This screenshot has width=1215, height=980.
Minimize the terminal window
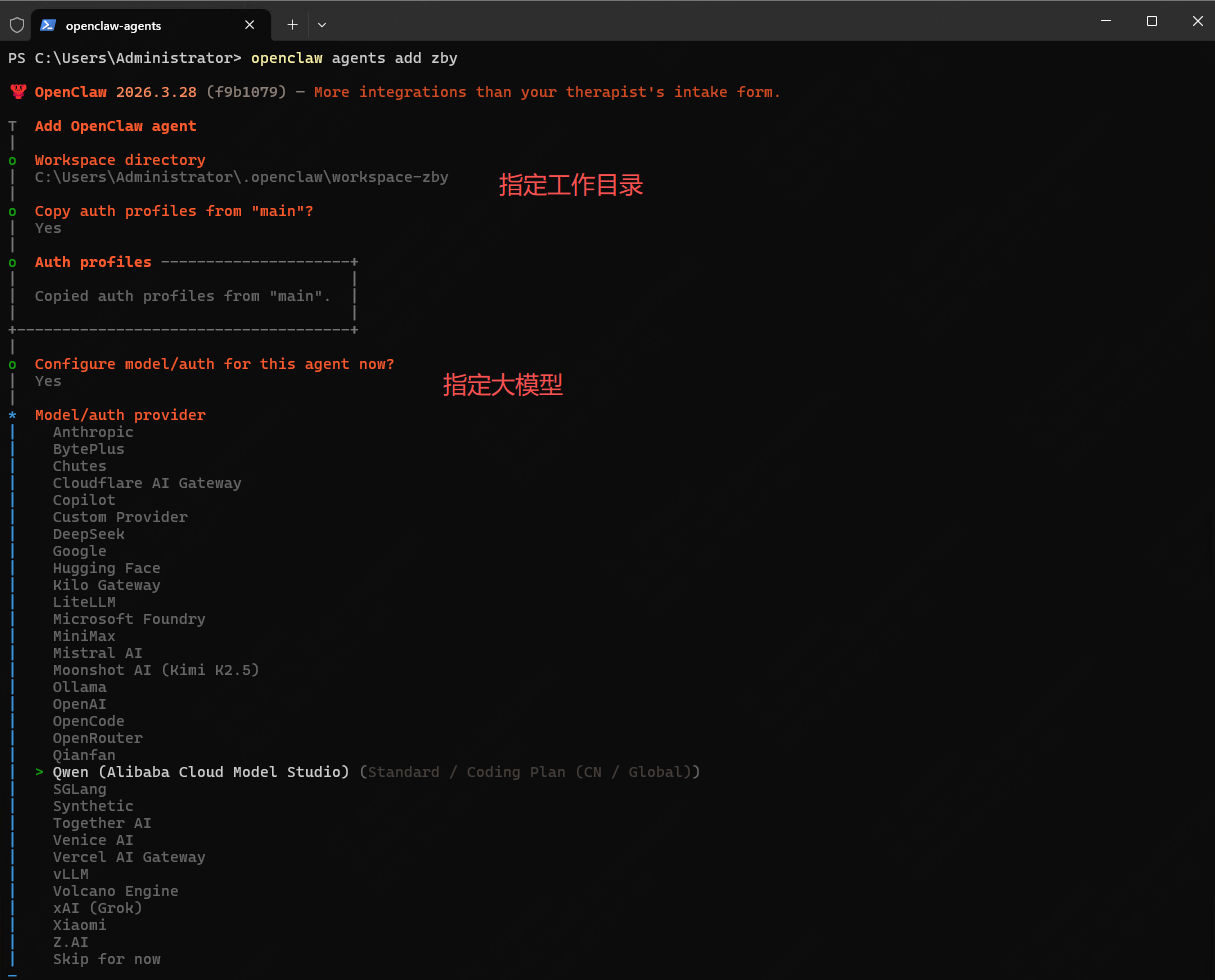coord(1106,21)
